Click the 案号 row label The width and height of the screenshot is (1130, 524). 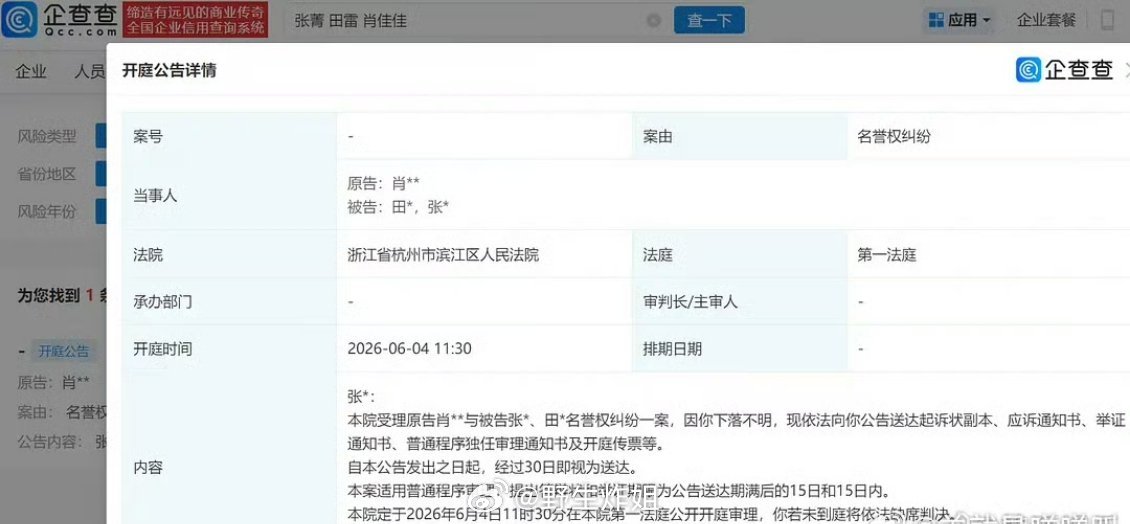pos(148,136)
